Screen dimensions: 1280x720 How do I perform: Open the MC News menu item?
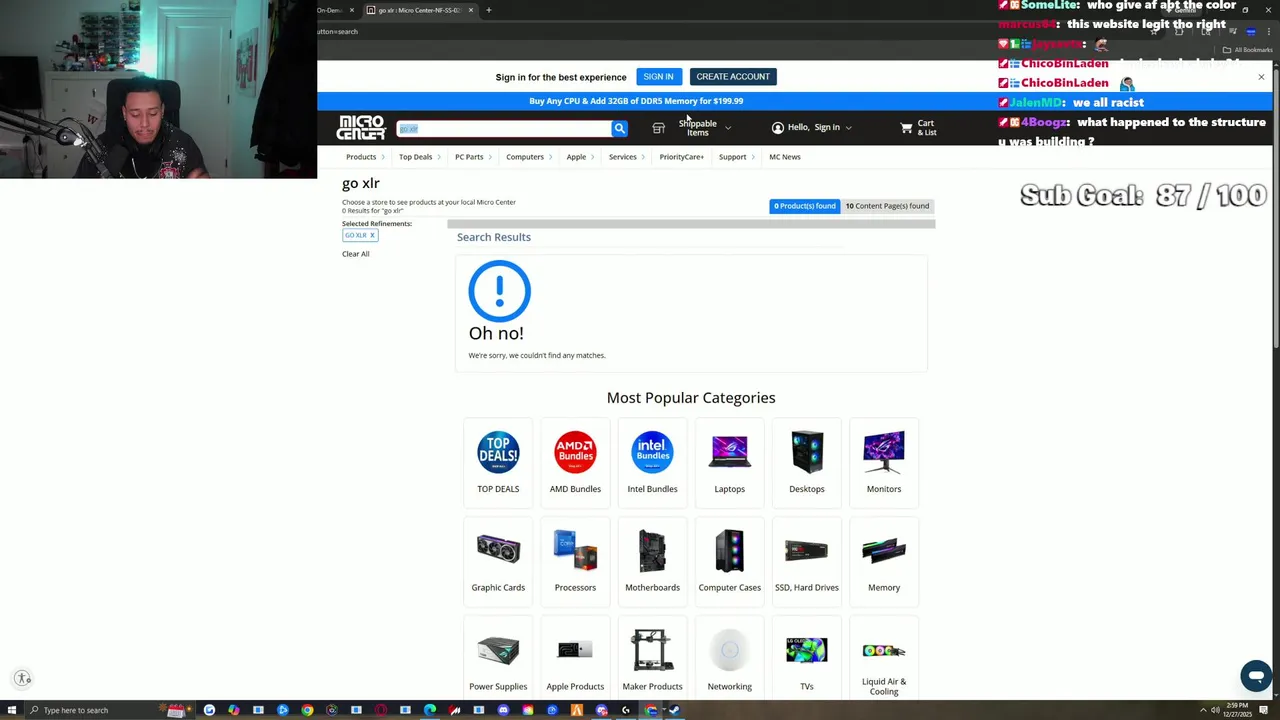point(784,157)
